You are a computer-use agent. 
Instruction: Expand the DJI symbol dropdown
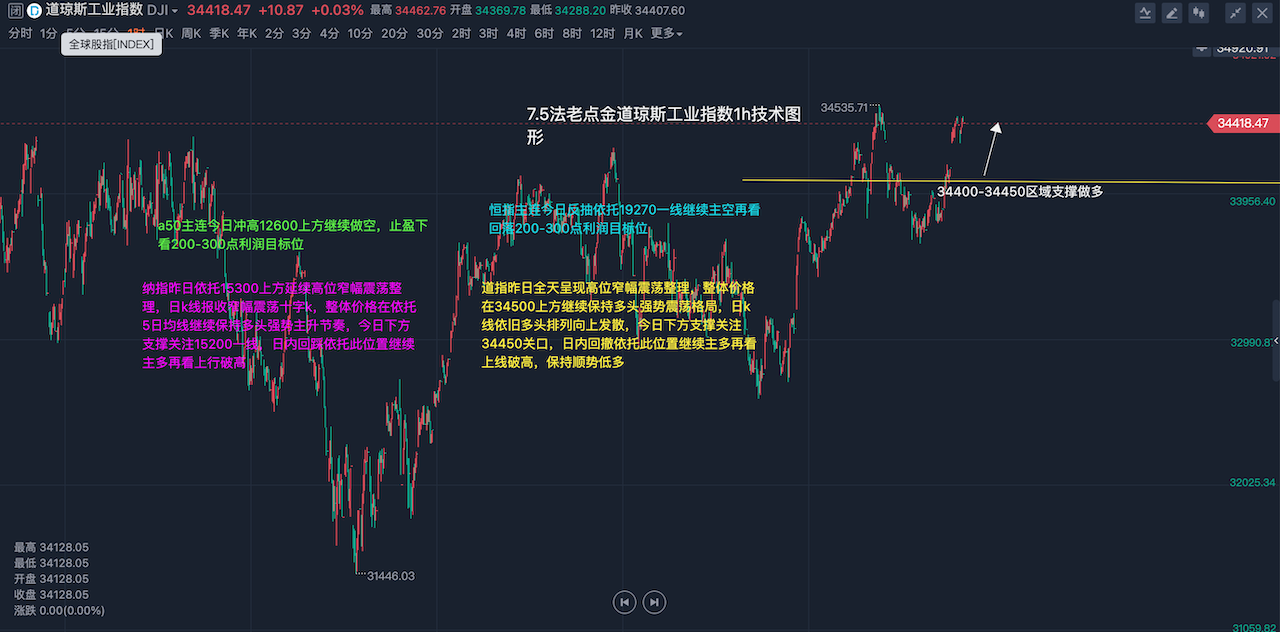coord(175,10)
